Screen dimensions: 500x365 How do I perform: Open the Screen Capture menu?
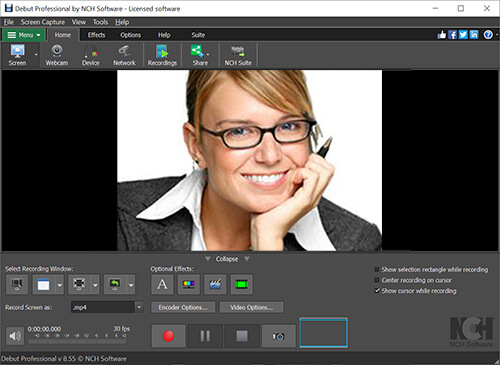[x=43, y=22]
